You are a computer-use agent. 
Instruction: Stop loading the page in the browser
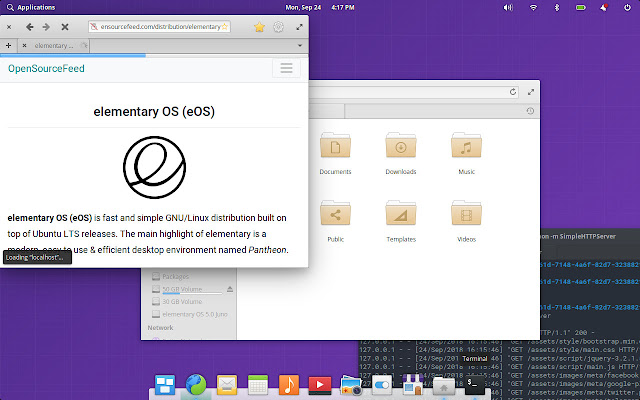pos(64,27)
